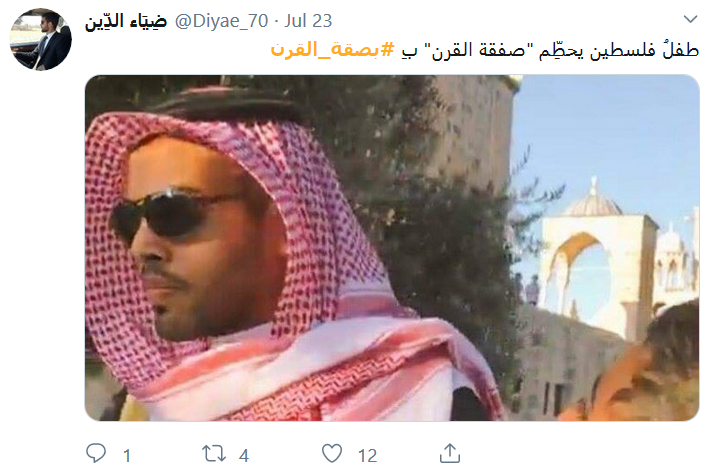710x467 pixels.
Task: Open the share upload arrow icon
Action: click(450, 453)
